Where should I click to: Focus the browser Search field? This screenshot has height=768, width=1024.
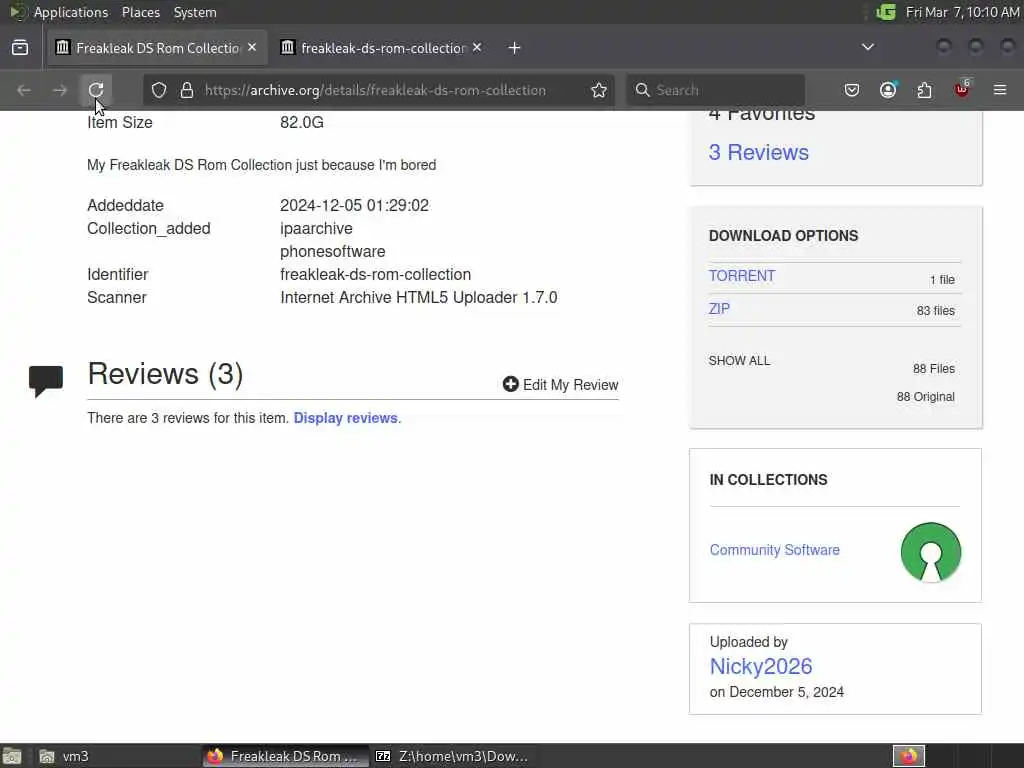[x=716, y=90]
